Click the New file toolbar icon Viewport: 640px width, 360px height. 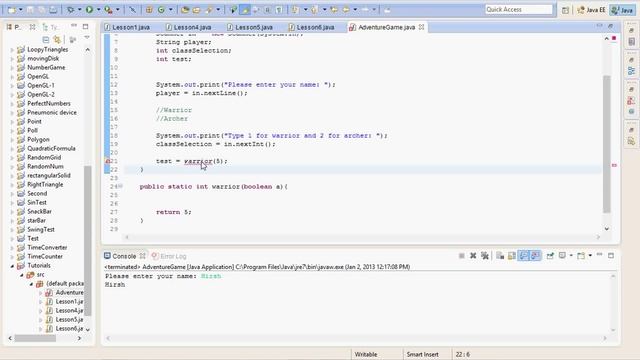click(12, 10)
